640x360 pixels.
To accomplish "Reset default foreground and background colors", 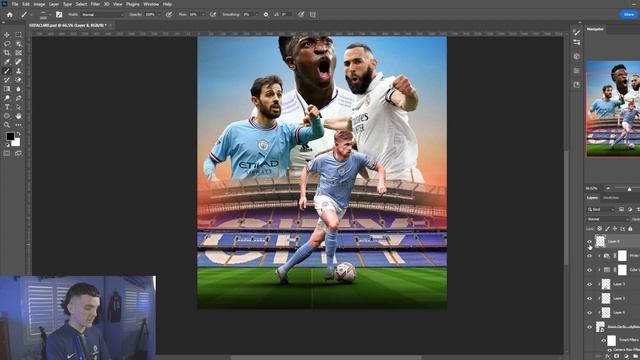I will click(x=7, y=145).
